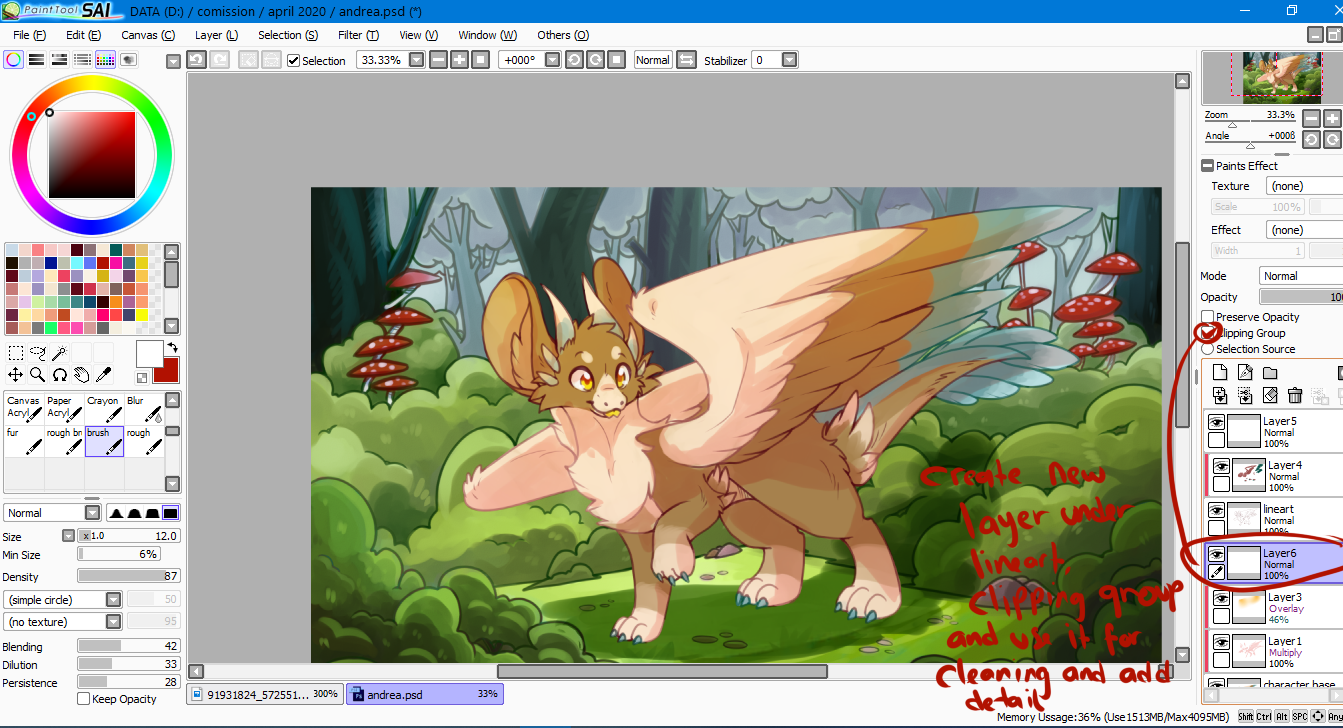
Task: Open the File menu
Action: coord(29,35)
